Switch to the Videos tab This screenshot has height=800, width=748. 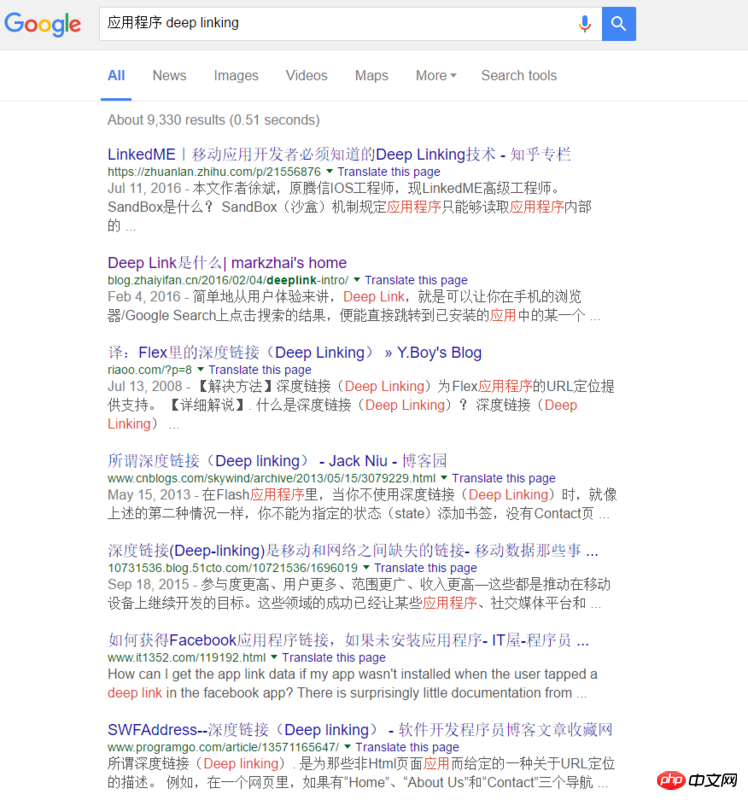(307, 76)
